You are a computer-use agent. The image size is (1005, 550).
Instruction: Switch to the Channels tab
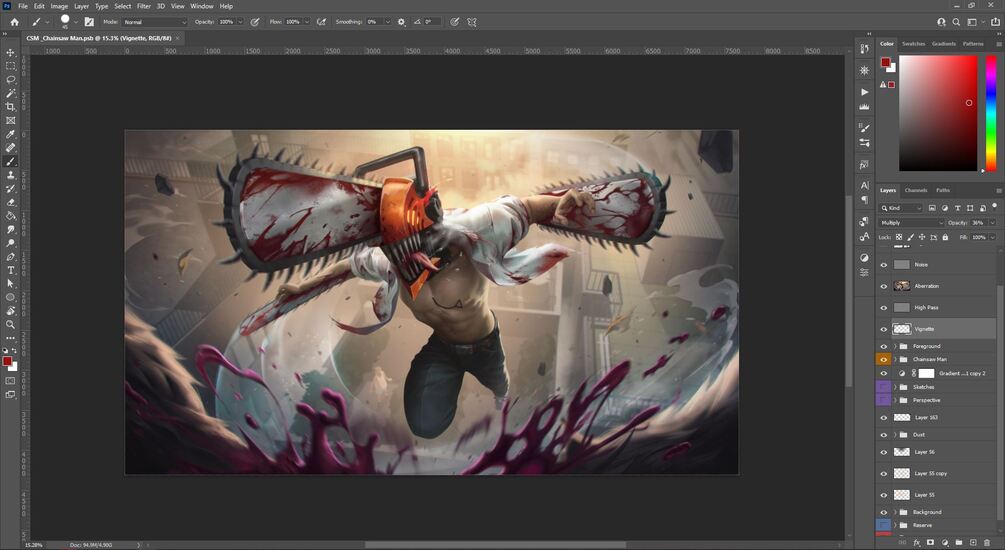click(916, 190)
